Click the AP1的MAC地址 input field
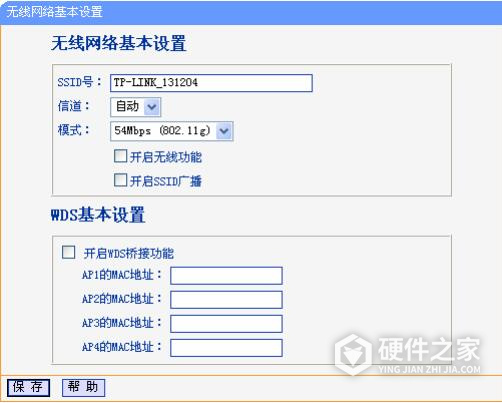Viewport: 502px width, 403px height. coord(226,276)
